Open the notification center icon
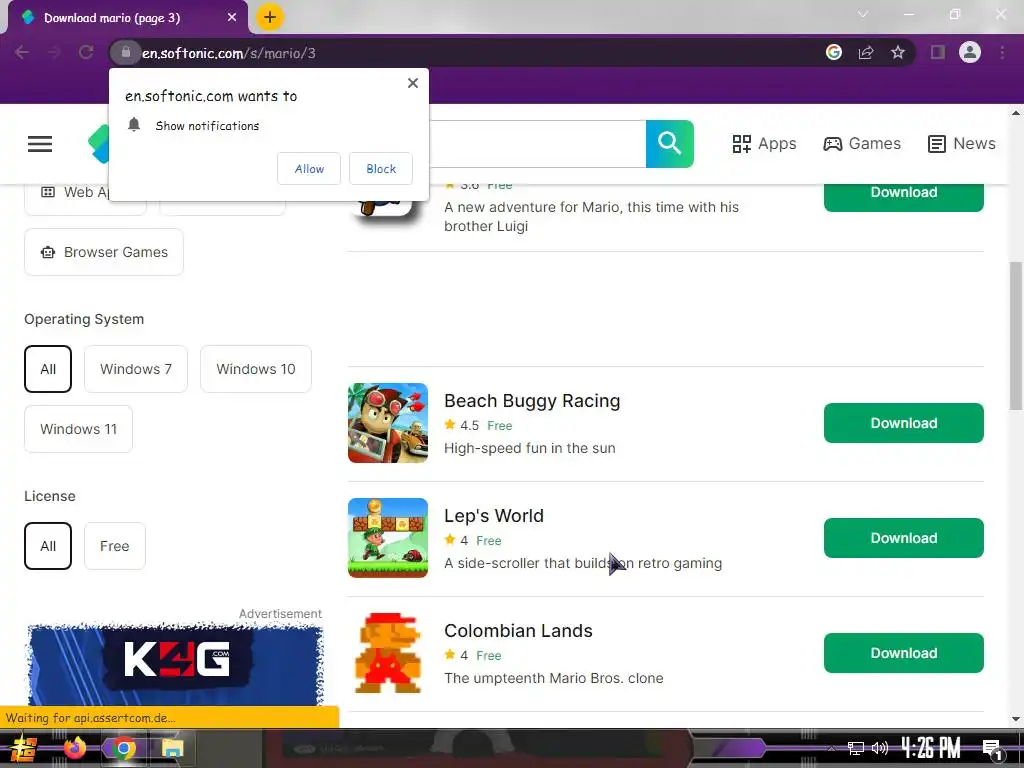The image size is (1024, 768). (x=992, y=749)
